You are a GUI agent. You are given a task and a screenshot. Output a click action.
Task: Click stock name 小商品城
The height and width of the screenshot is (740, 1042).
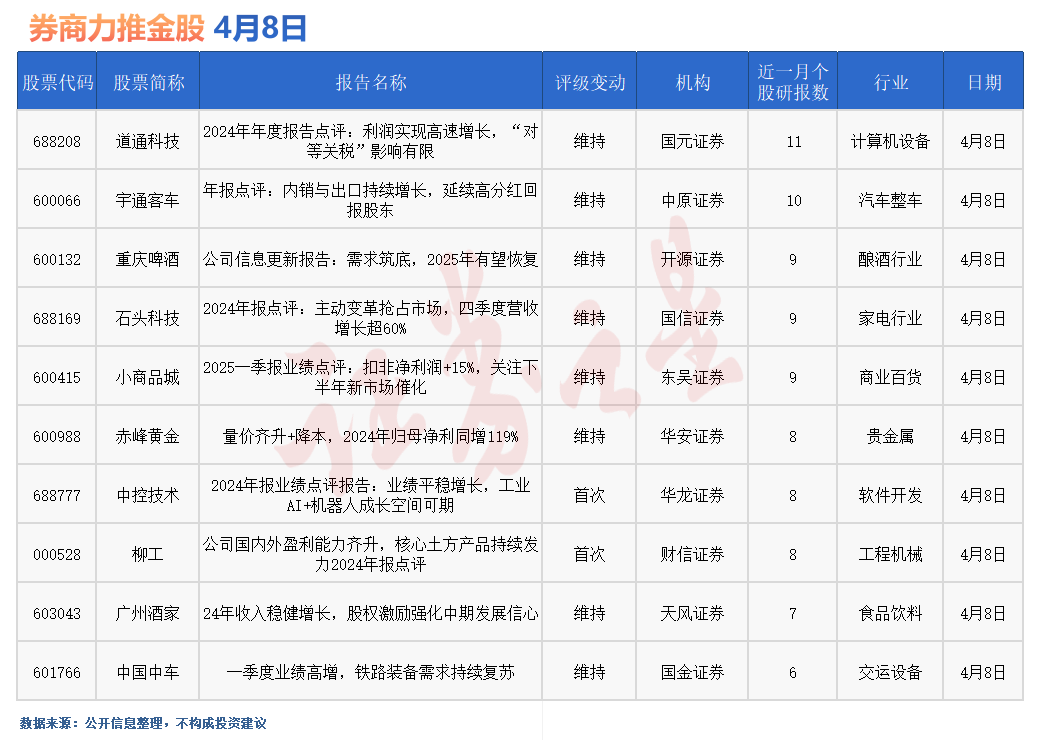coord(148,378)
